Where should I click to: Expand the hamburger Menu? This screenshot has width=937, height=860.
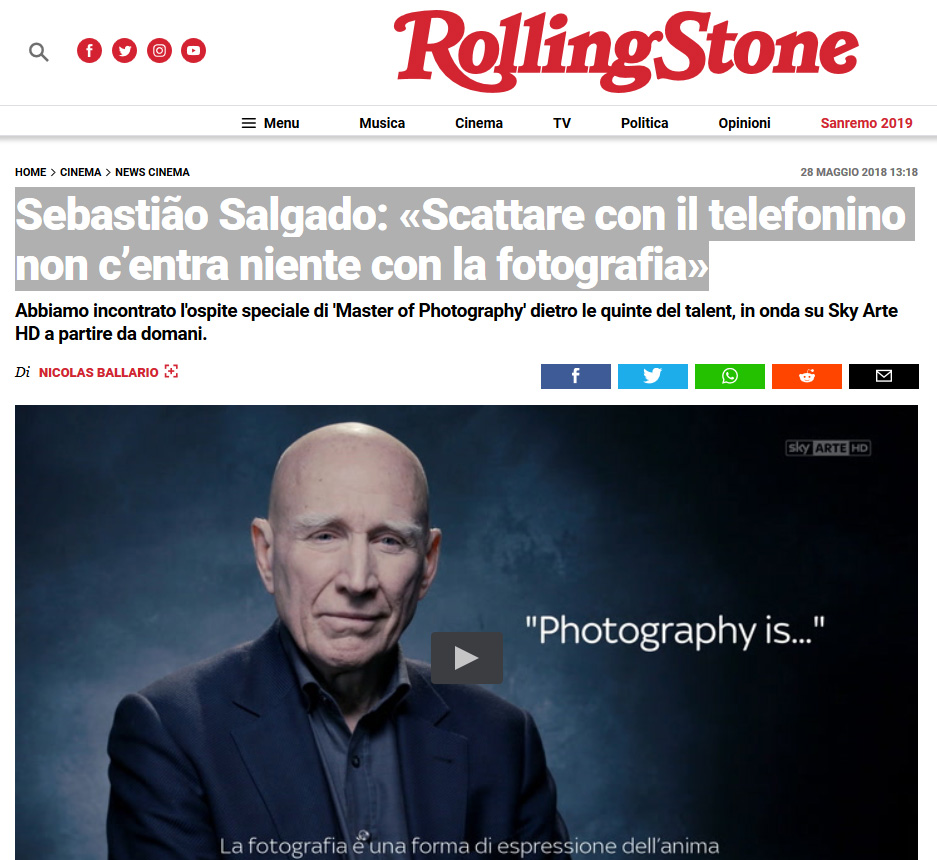270,123
